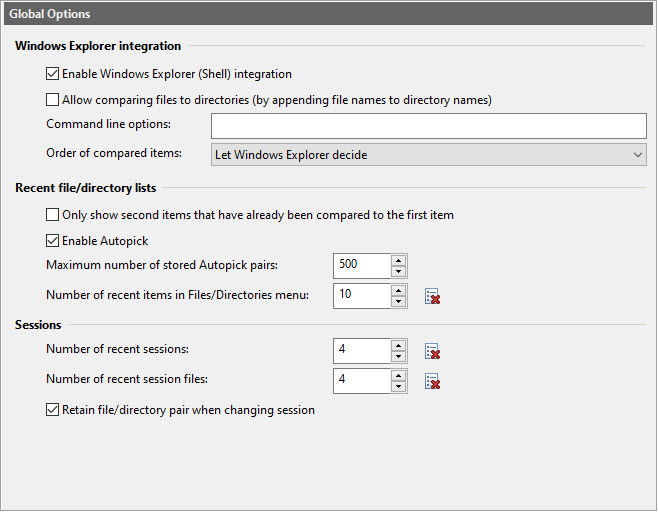658x512 pixels.
Task: Increase number of recent items in Files/Directories menu
Action: pyautogui.click(x=398, y=290)
